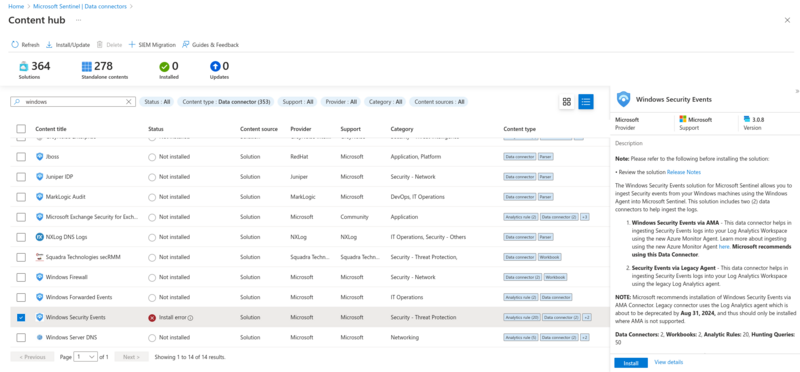Sort by Provider column header
The image size is (800, 372).
pyautogui.click(x=301, y=129)
